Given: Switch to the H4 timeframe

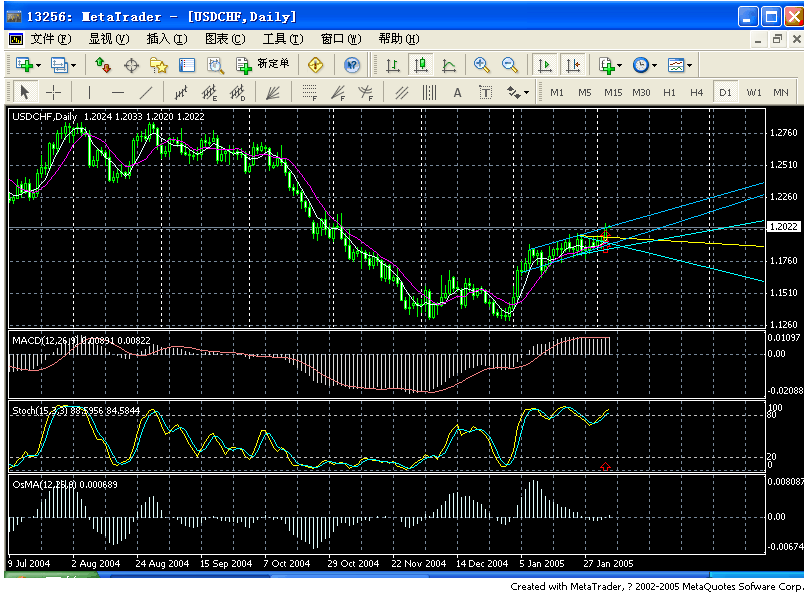Looking at the screenshot, I should point(697,92).
